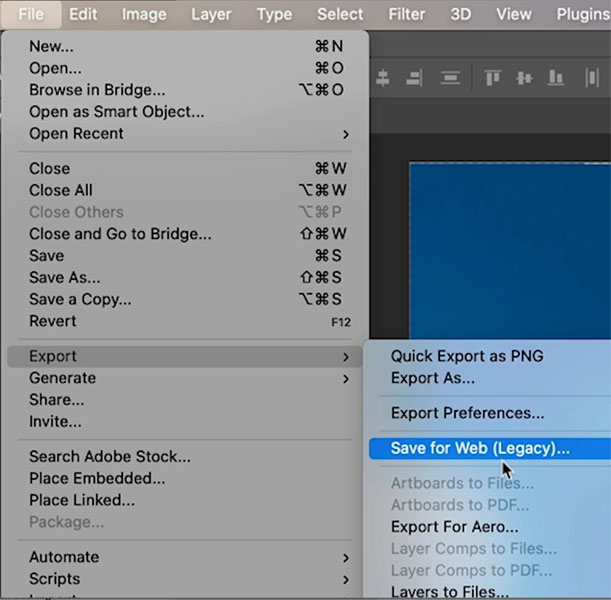Select Browse in Bridge...
This screenshot has width=611, height=600.
tap(185, 90)
